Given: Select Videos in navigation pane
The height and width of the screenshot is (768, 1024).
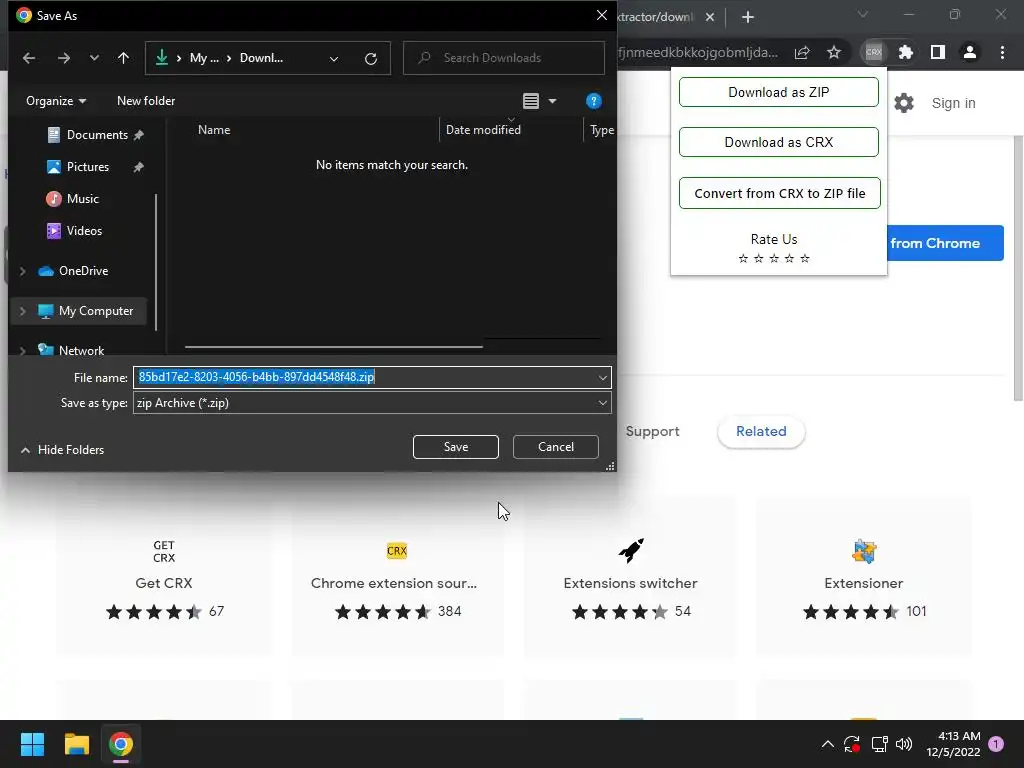Looking at the screenshot, I should click(74, 231).
